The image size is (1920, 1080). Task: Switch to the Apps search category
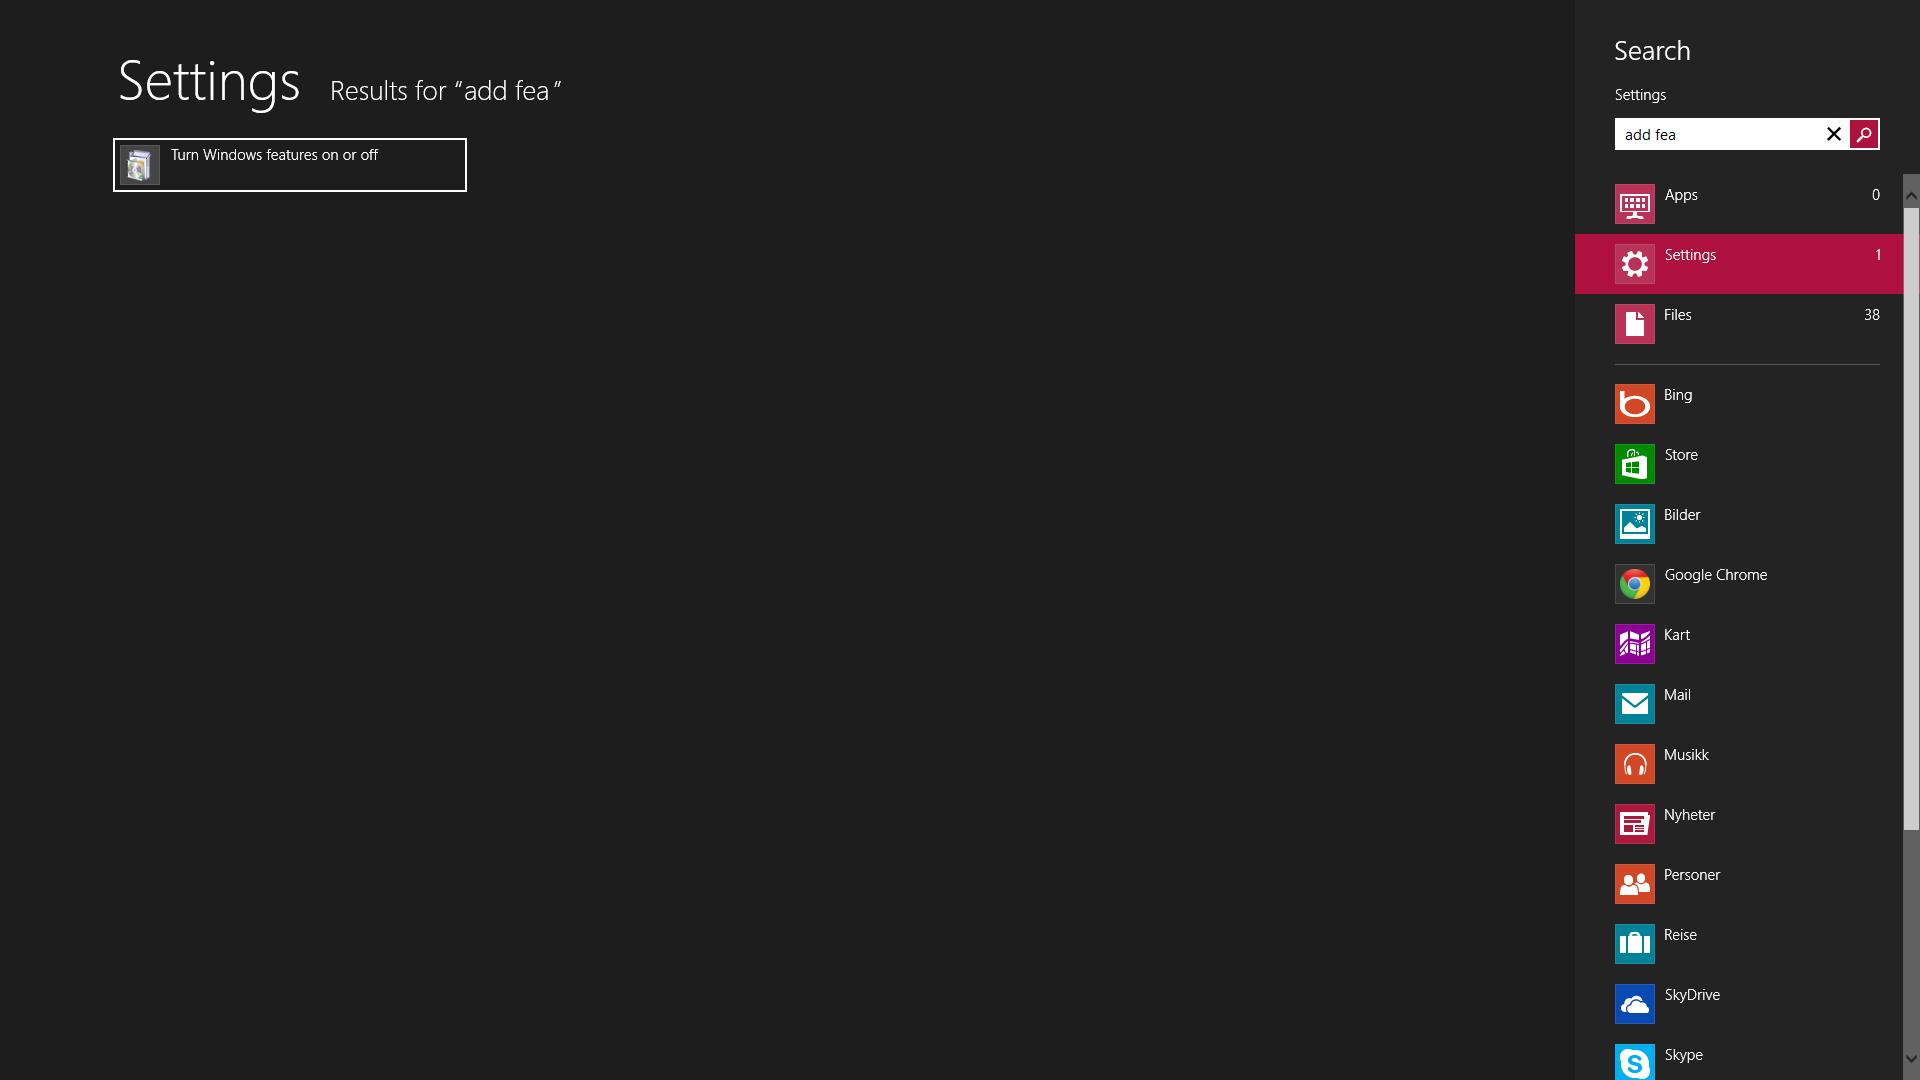click(x=1739, y=204)
